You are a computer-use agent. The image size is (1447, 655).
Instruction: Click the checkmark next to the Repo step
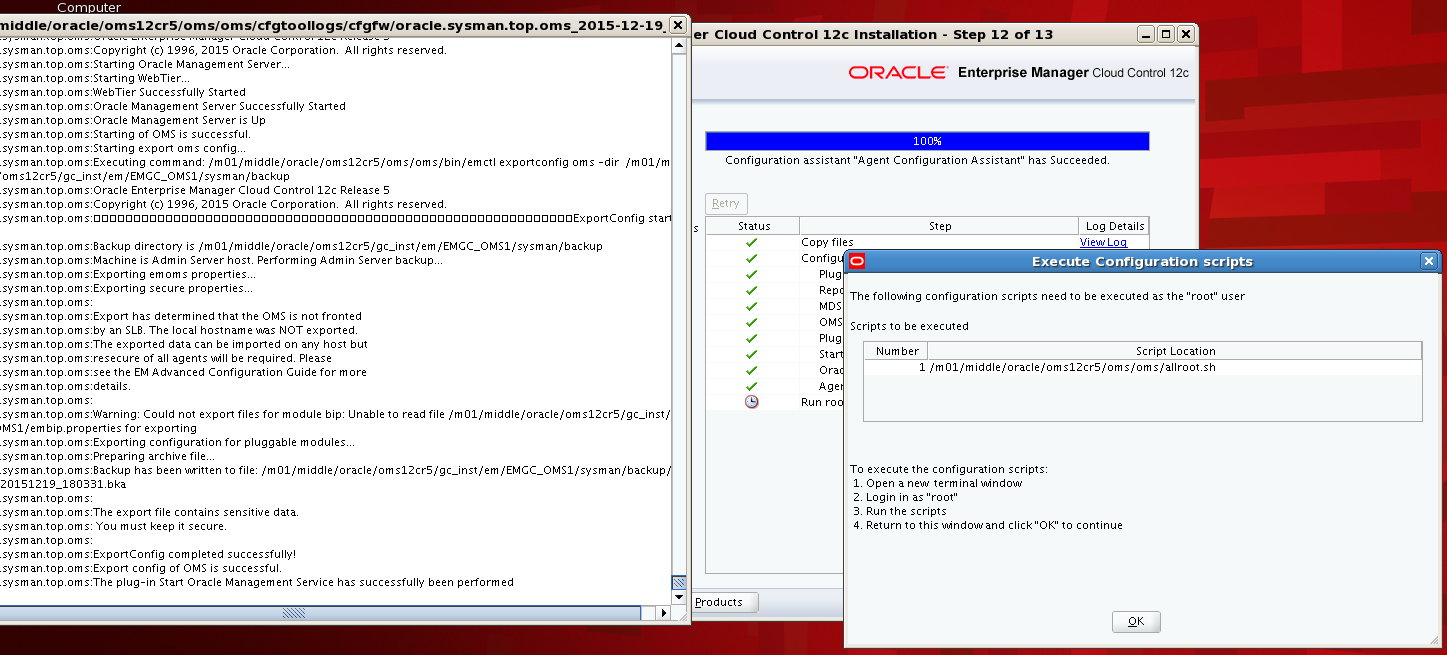tap(751, 290)
